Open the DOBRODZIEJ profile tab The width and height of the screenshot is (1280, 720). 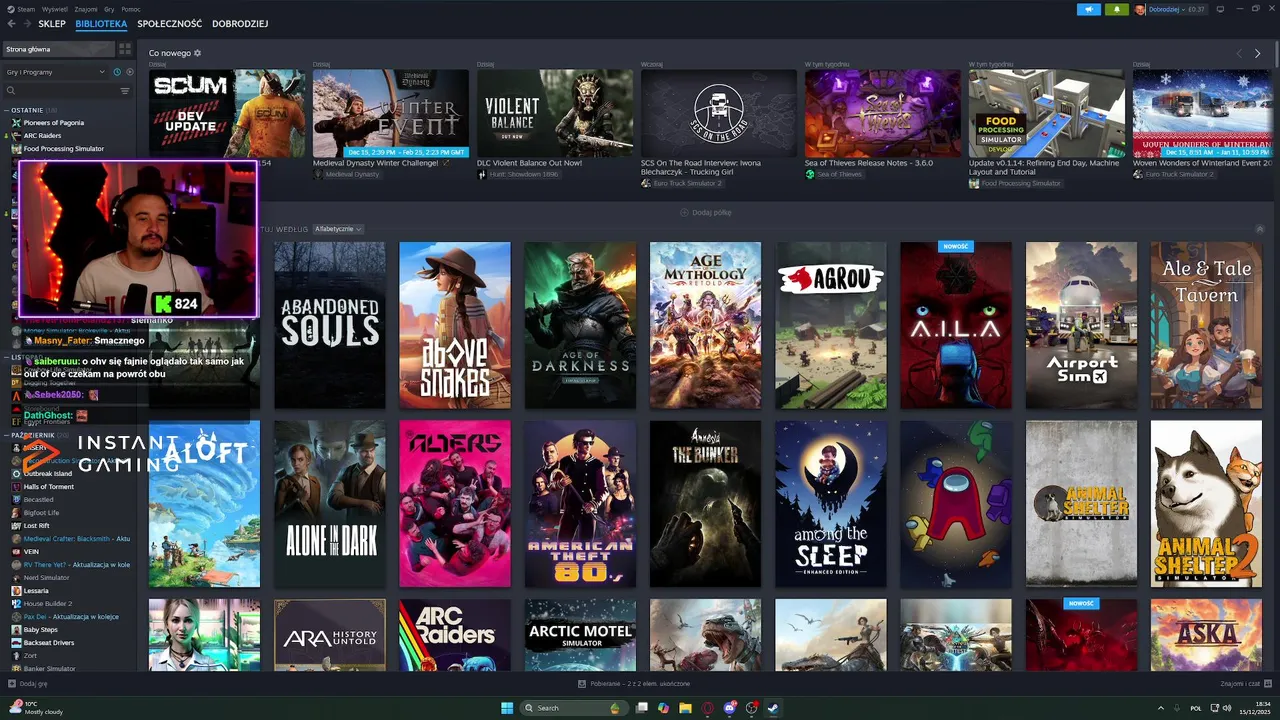(x=240, y=24)
